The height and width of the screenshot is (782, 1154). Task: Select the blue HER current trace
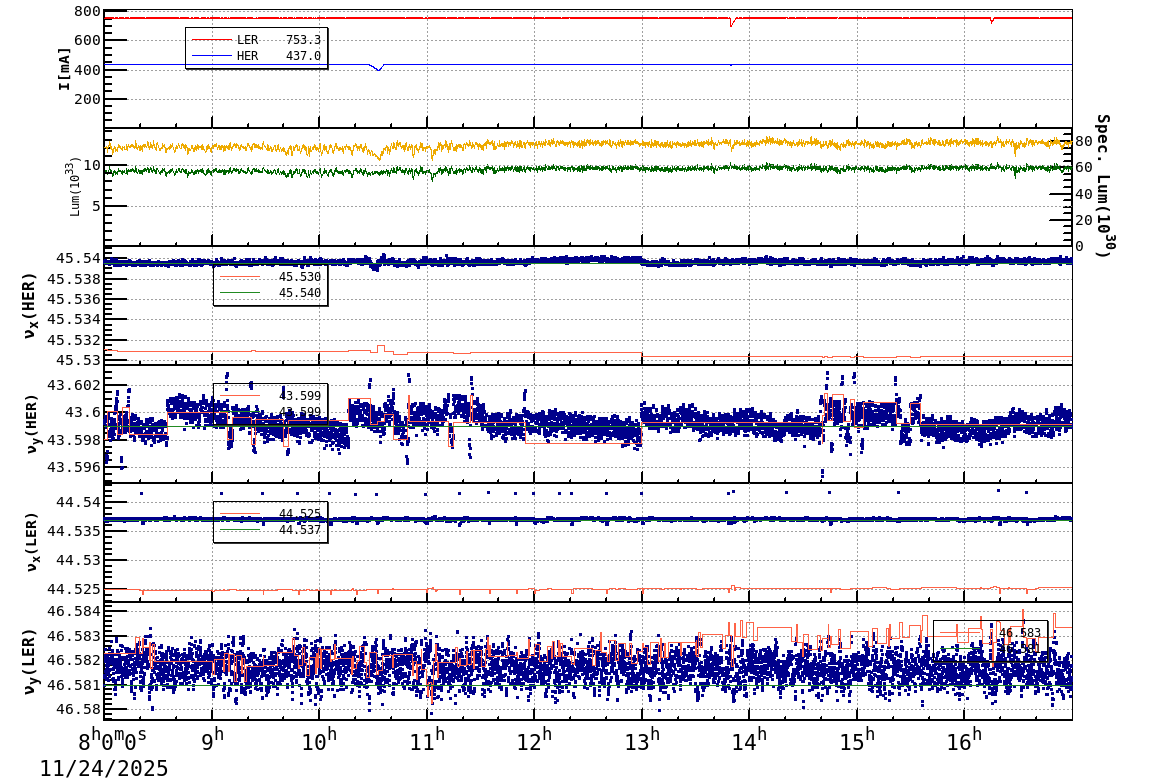tap(600, 66)
